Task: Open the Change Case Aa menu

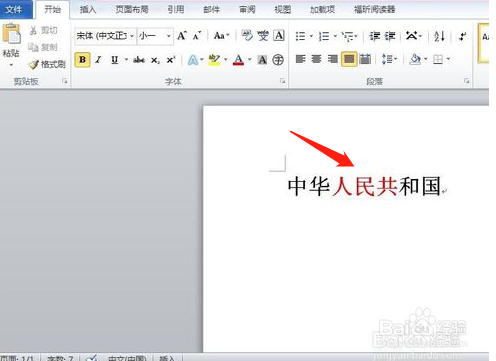Action: 222,36
